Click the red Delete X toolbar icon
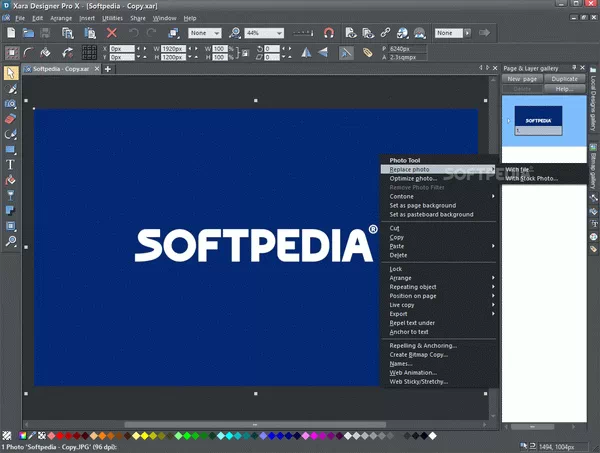Screen dimensions: 600x453 [111, 33]
